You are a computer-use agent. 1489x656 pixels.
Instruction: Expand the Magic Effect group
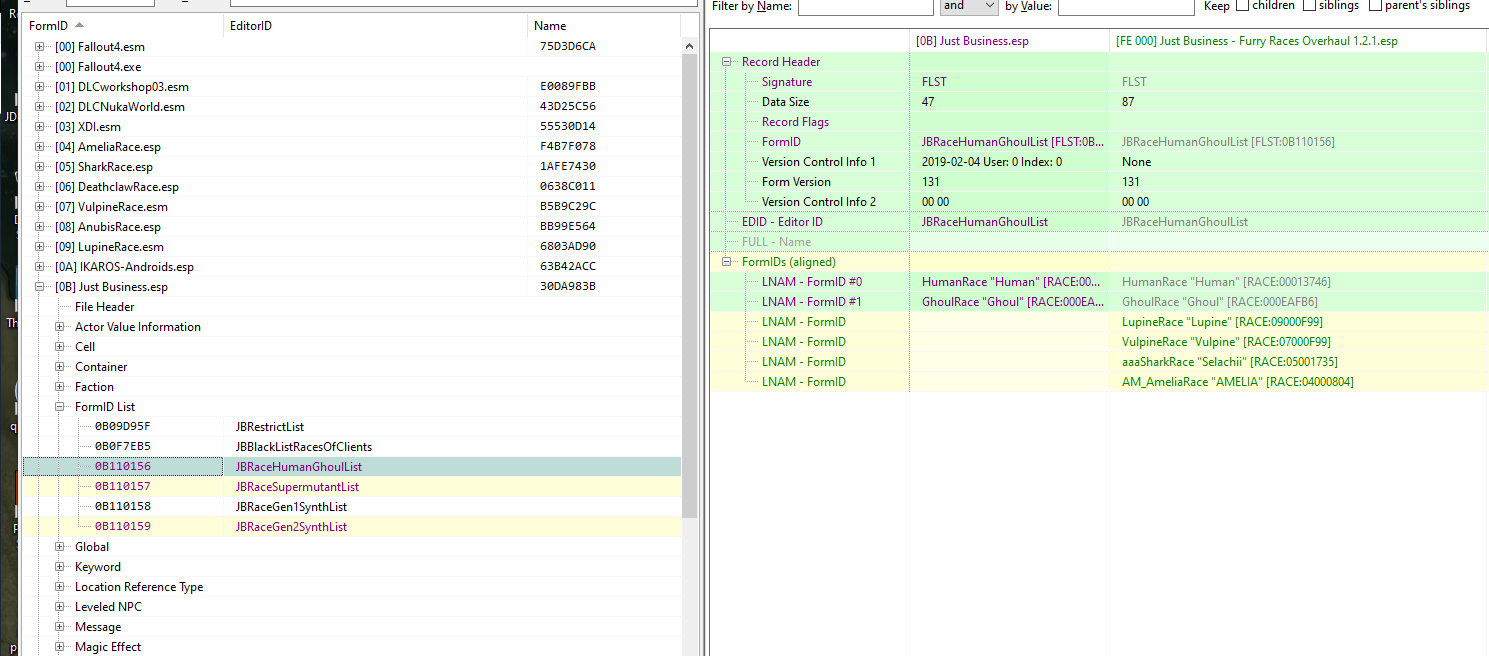coord(60,647)
